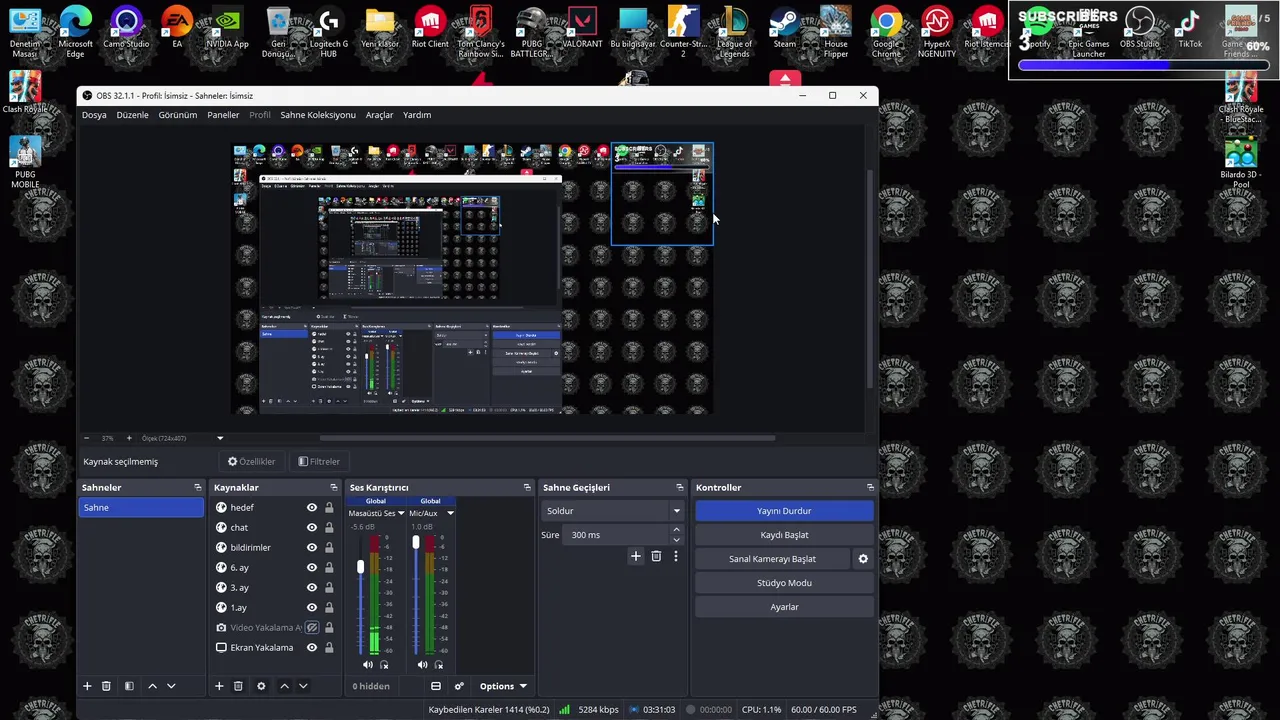Decrease transition duration stepper down
The height and width of the screenshot is (720, 1280).
(676, 540)
